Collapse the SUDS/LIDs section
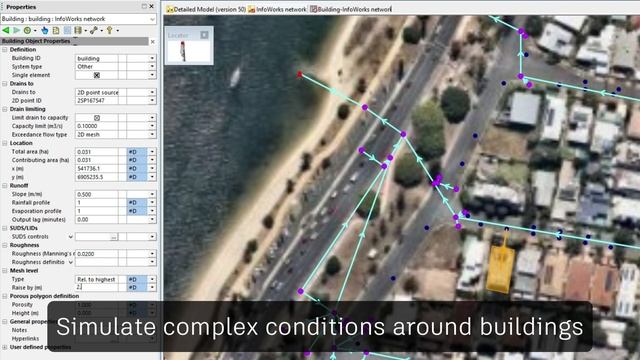Image resolution: width=640 pixels, height=360 pixels. point(5,228)
